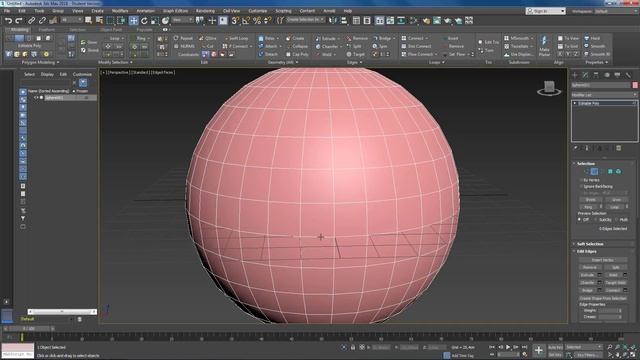The height and width of the screenshot is (360, 640).
Task: Click the large Set Key plus button
Action: coord(539,350)
